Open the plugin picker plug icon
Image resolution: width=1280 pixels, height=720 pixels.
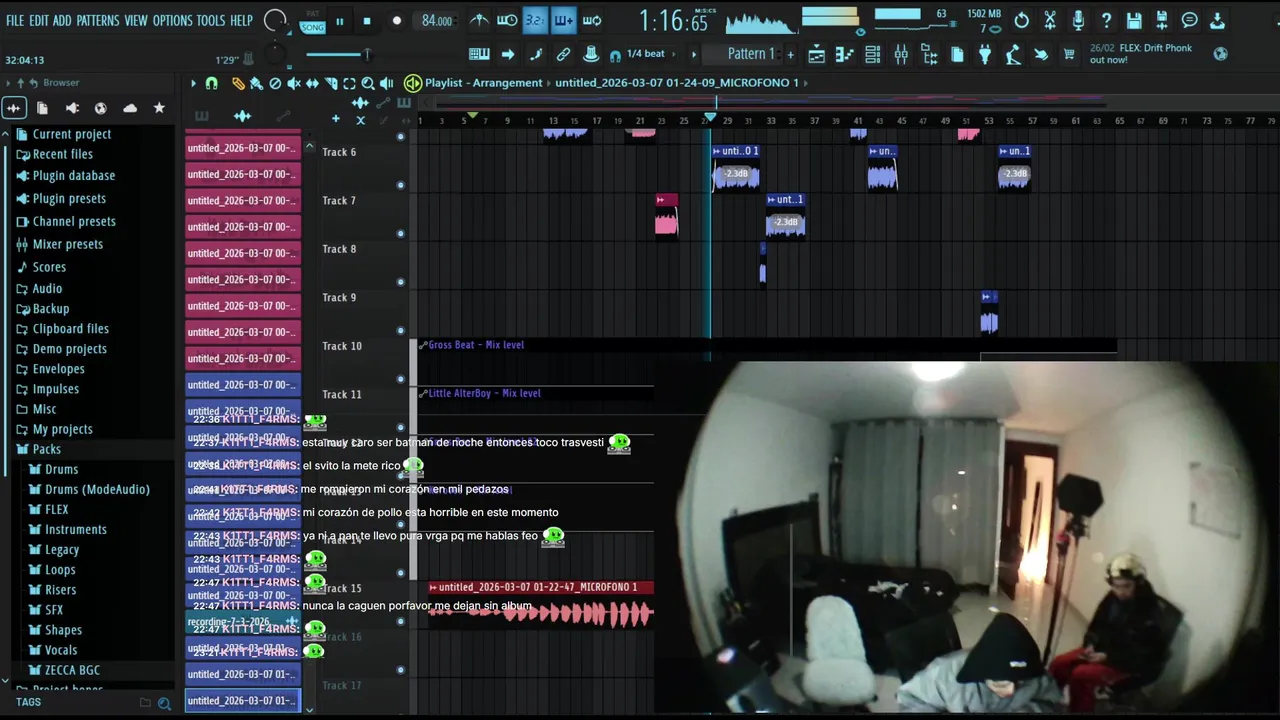click(985, 55)
